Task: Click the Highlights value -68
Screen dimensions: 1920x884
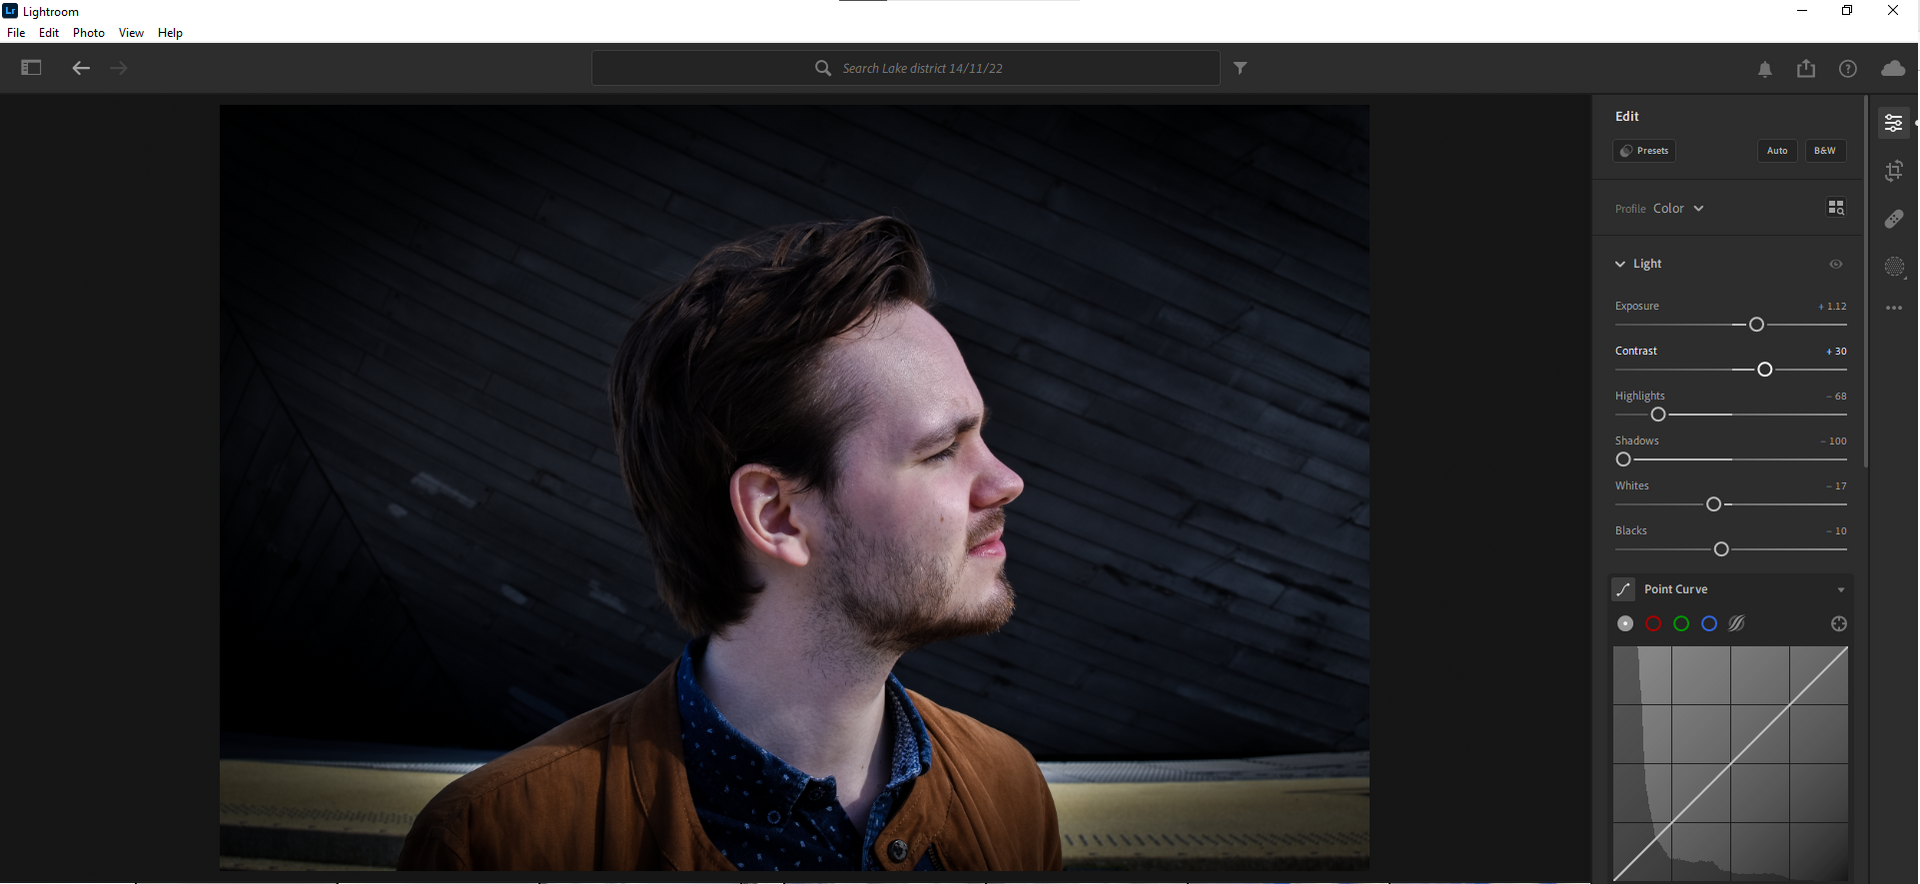Action: (1836, 396)
